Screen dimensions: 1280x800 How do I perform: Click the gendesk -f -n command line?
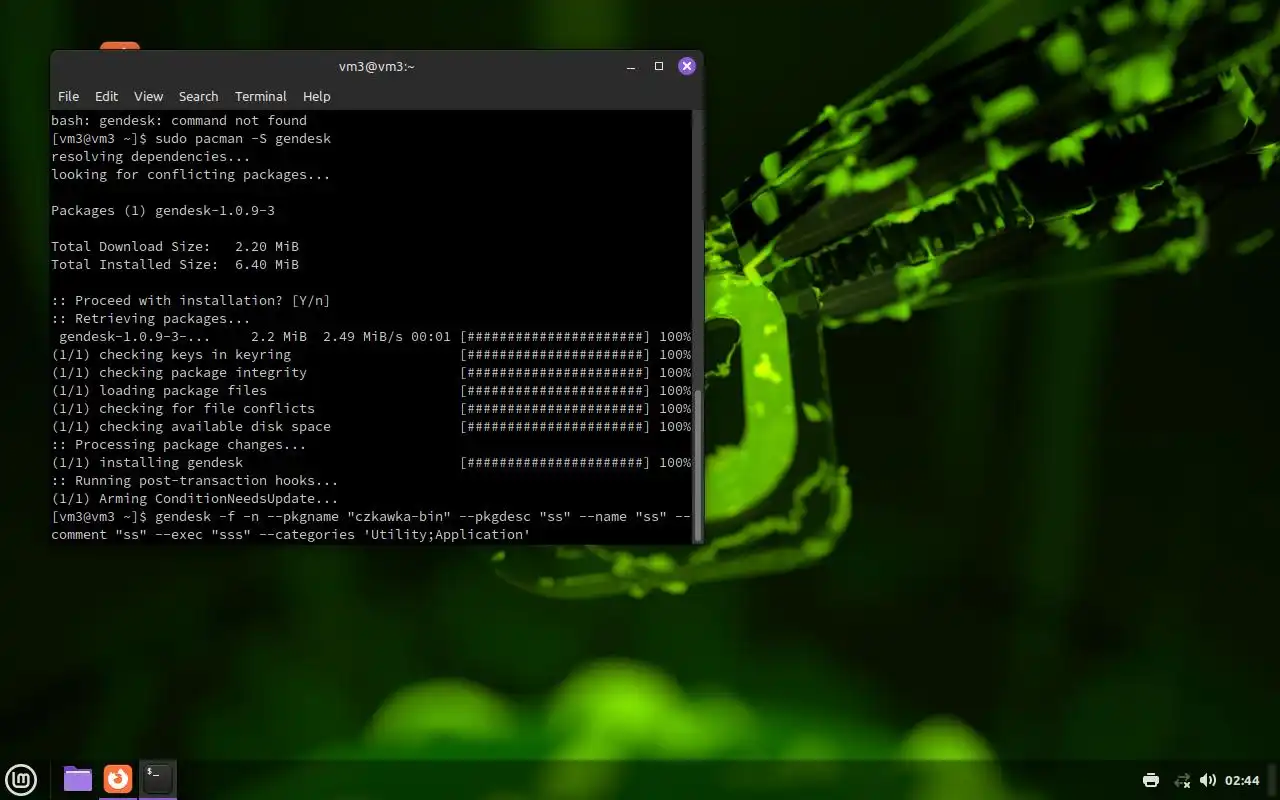tap(371, 525)
